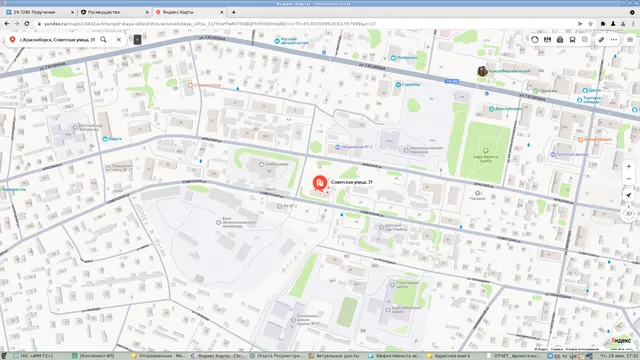Close the 29-7285 Поручение tab
Image resolution: width=640 pixels, height=360 pixels.
pyautogui.click(x=73, y=12)
